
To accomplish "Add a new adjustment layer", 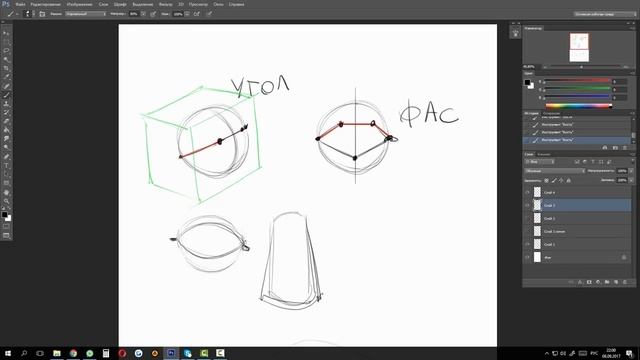I will (598, 282).
